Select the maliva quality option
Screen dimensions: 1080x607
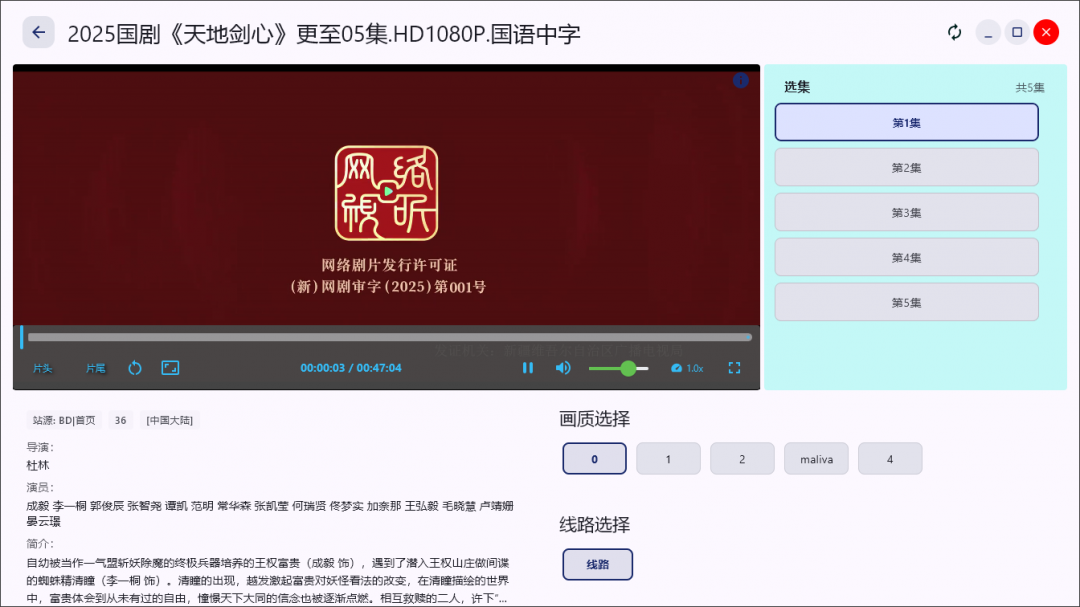point(816,458)
